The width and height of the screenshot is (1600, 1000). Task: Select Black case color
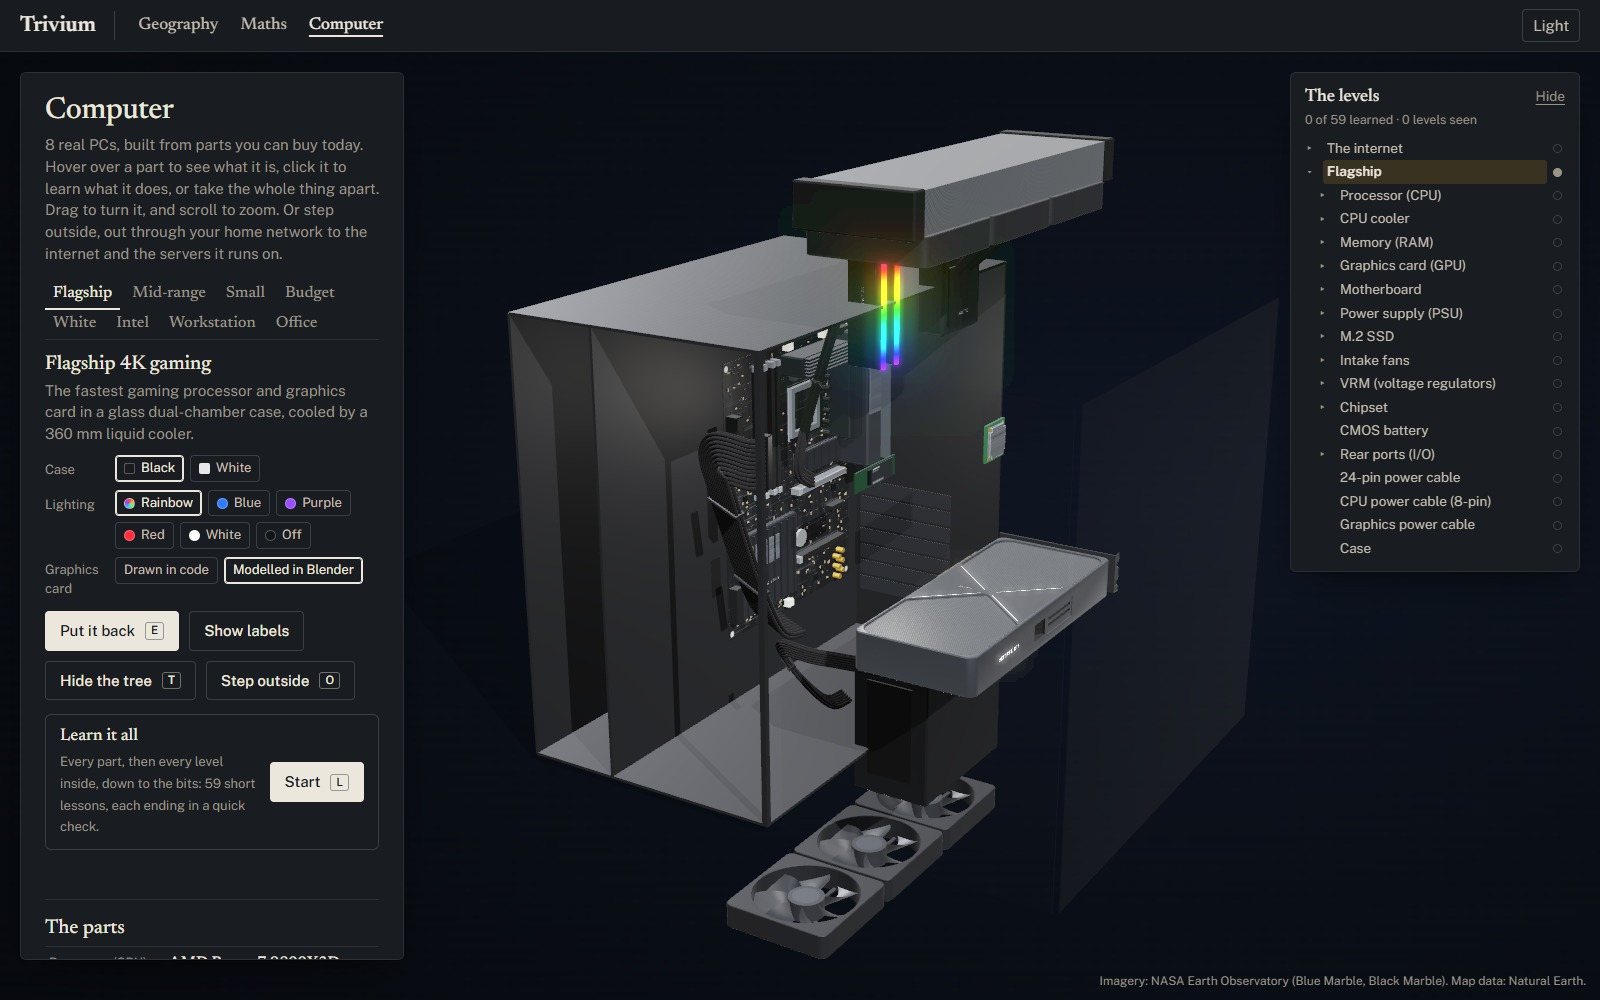pyautogui.click(x=149, y=468)
